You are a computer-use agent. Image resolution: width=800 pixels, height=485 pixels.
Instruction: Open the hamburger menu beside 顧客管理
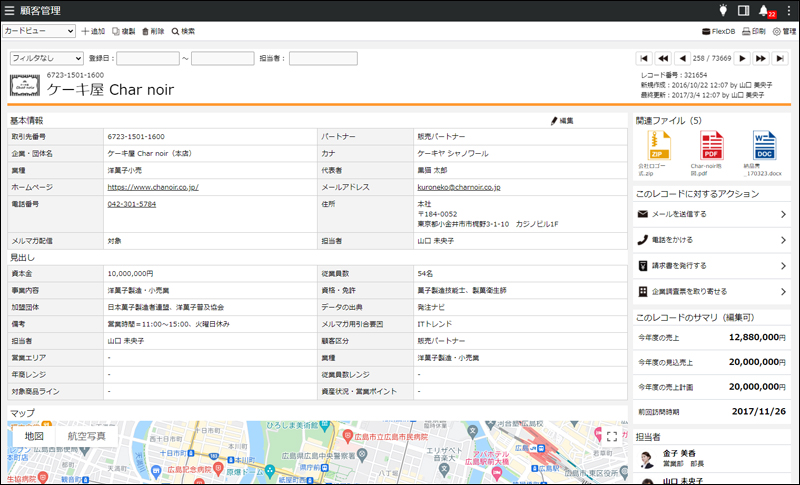point(10,10)
